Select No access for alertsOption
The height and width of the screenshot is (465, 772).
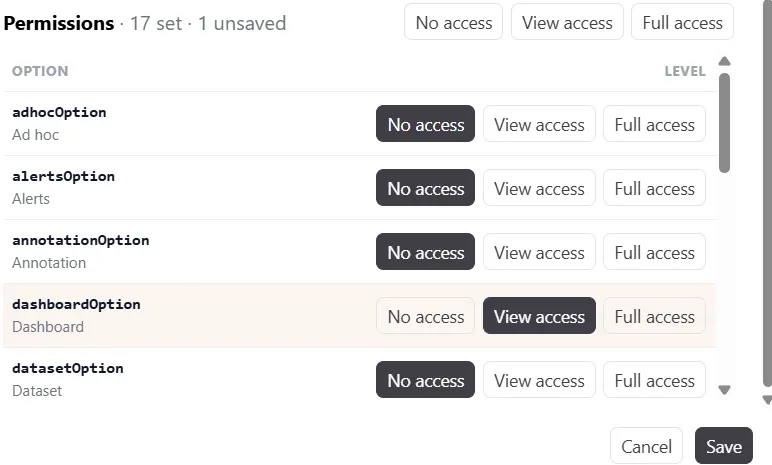pos(425,188)
